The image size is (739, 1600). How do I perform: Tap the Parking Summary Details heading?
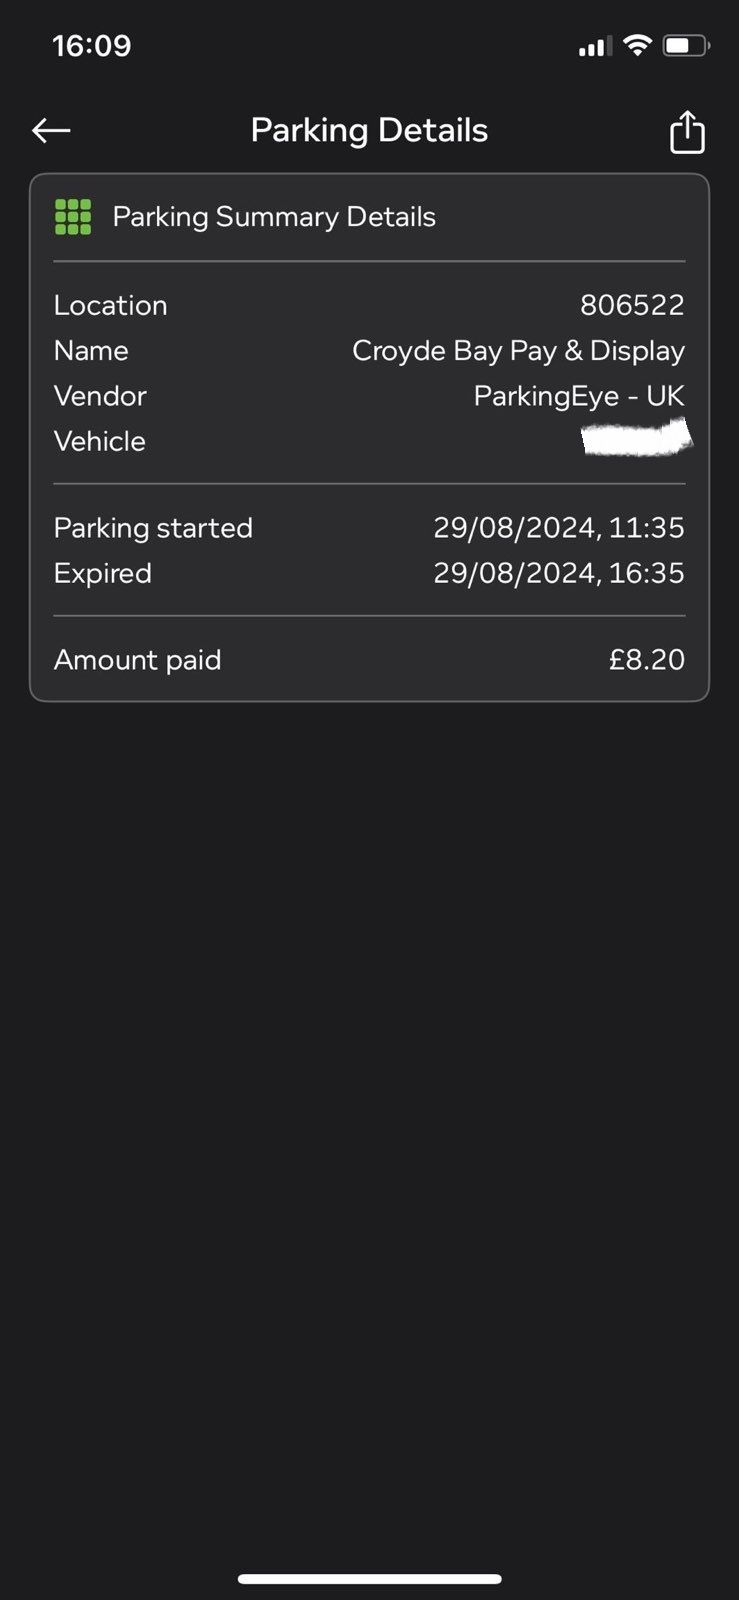click(274, 217)
